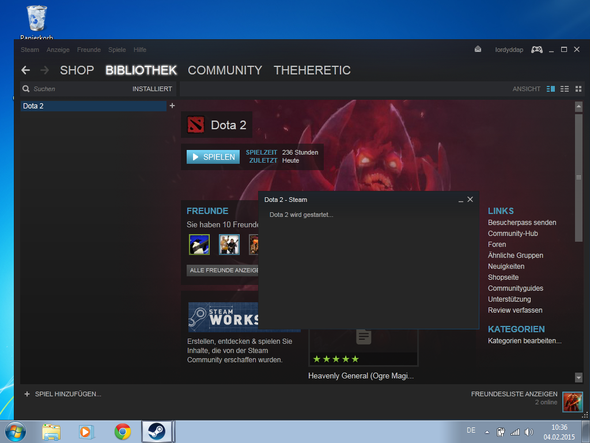Close the Dota 2 - Steam dialog
The height and width of the screenshot is (443, 590).
click(x=470, y=199)
